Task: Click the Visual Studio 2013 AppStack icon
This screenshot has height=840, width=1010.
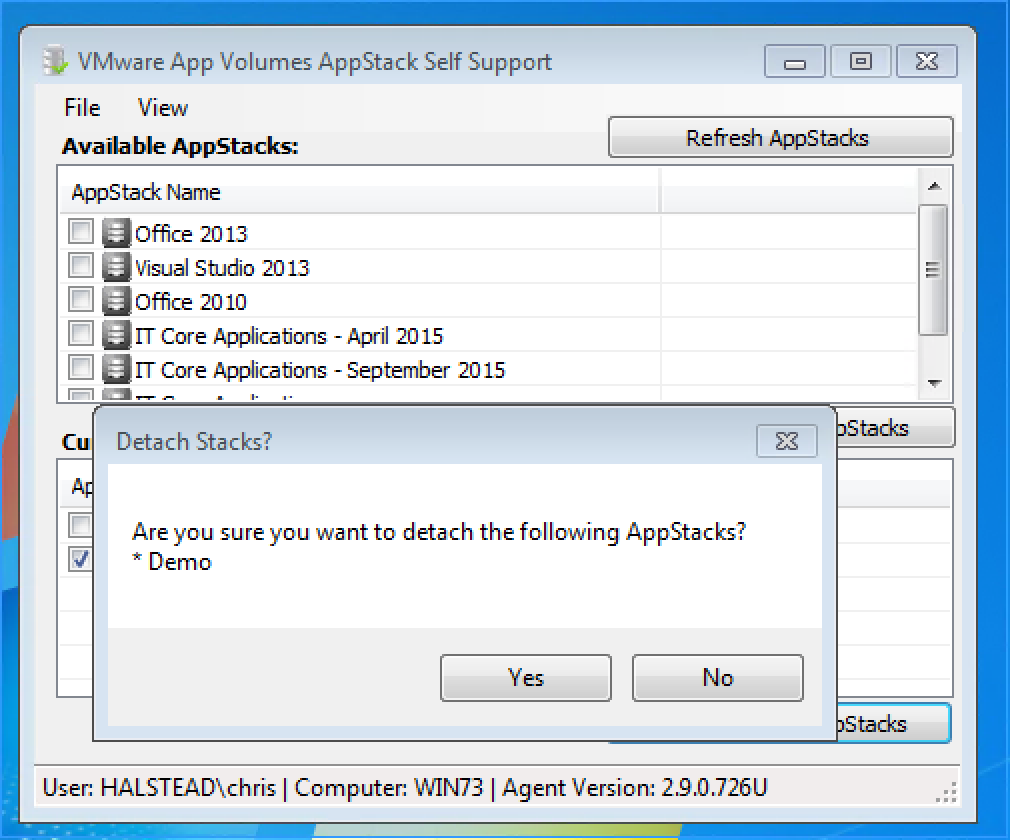Action: pos(118,268)
